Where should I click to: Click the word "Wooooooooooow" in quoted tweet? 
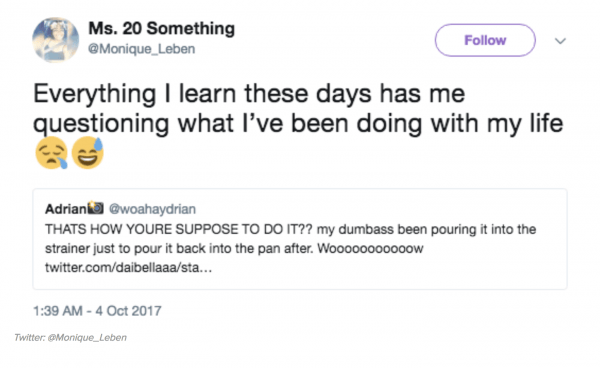tap(370, 248)
